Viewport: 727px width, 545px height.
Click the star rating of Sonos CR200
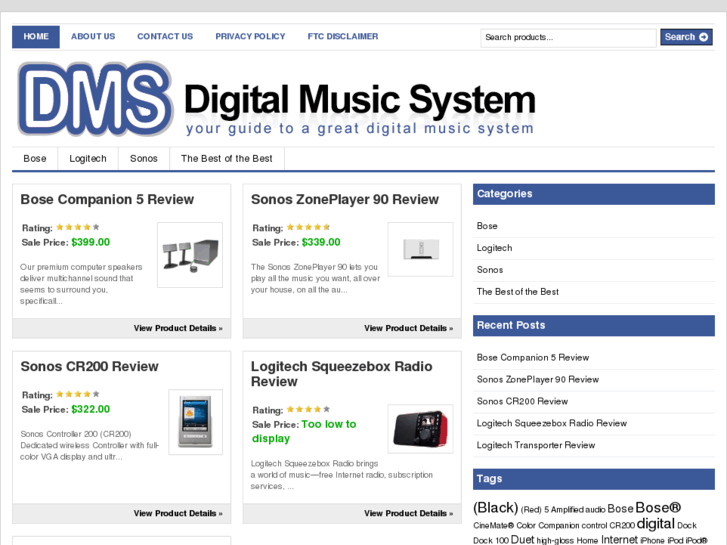pyautogui.click(x=78, y=394)
